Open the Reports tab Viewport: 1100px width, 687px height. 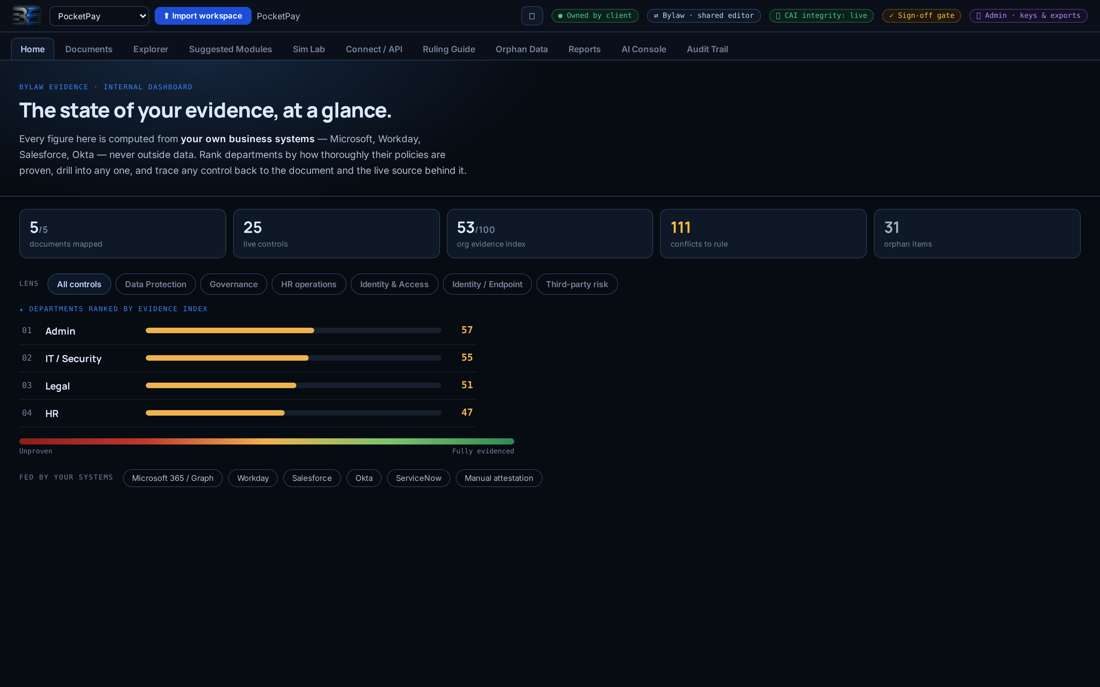(x=584, y=49)
